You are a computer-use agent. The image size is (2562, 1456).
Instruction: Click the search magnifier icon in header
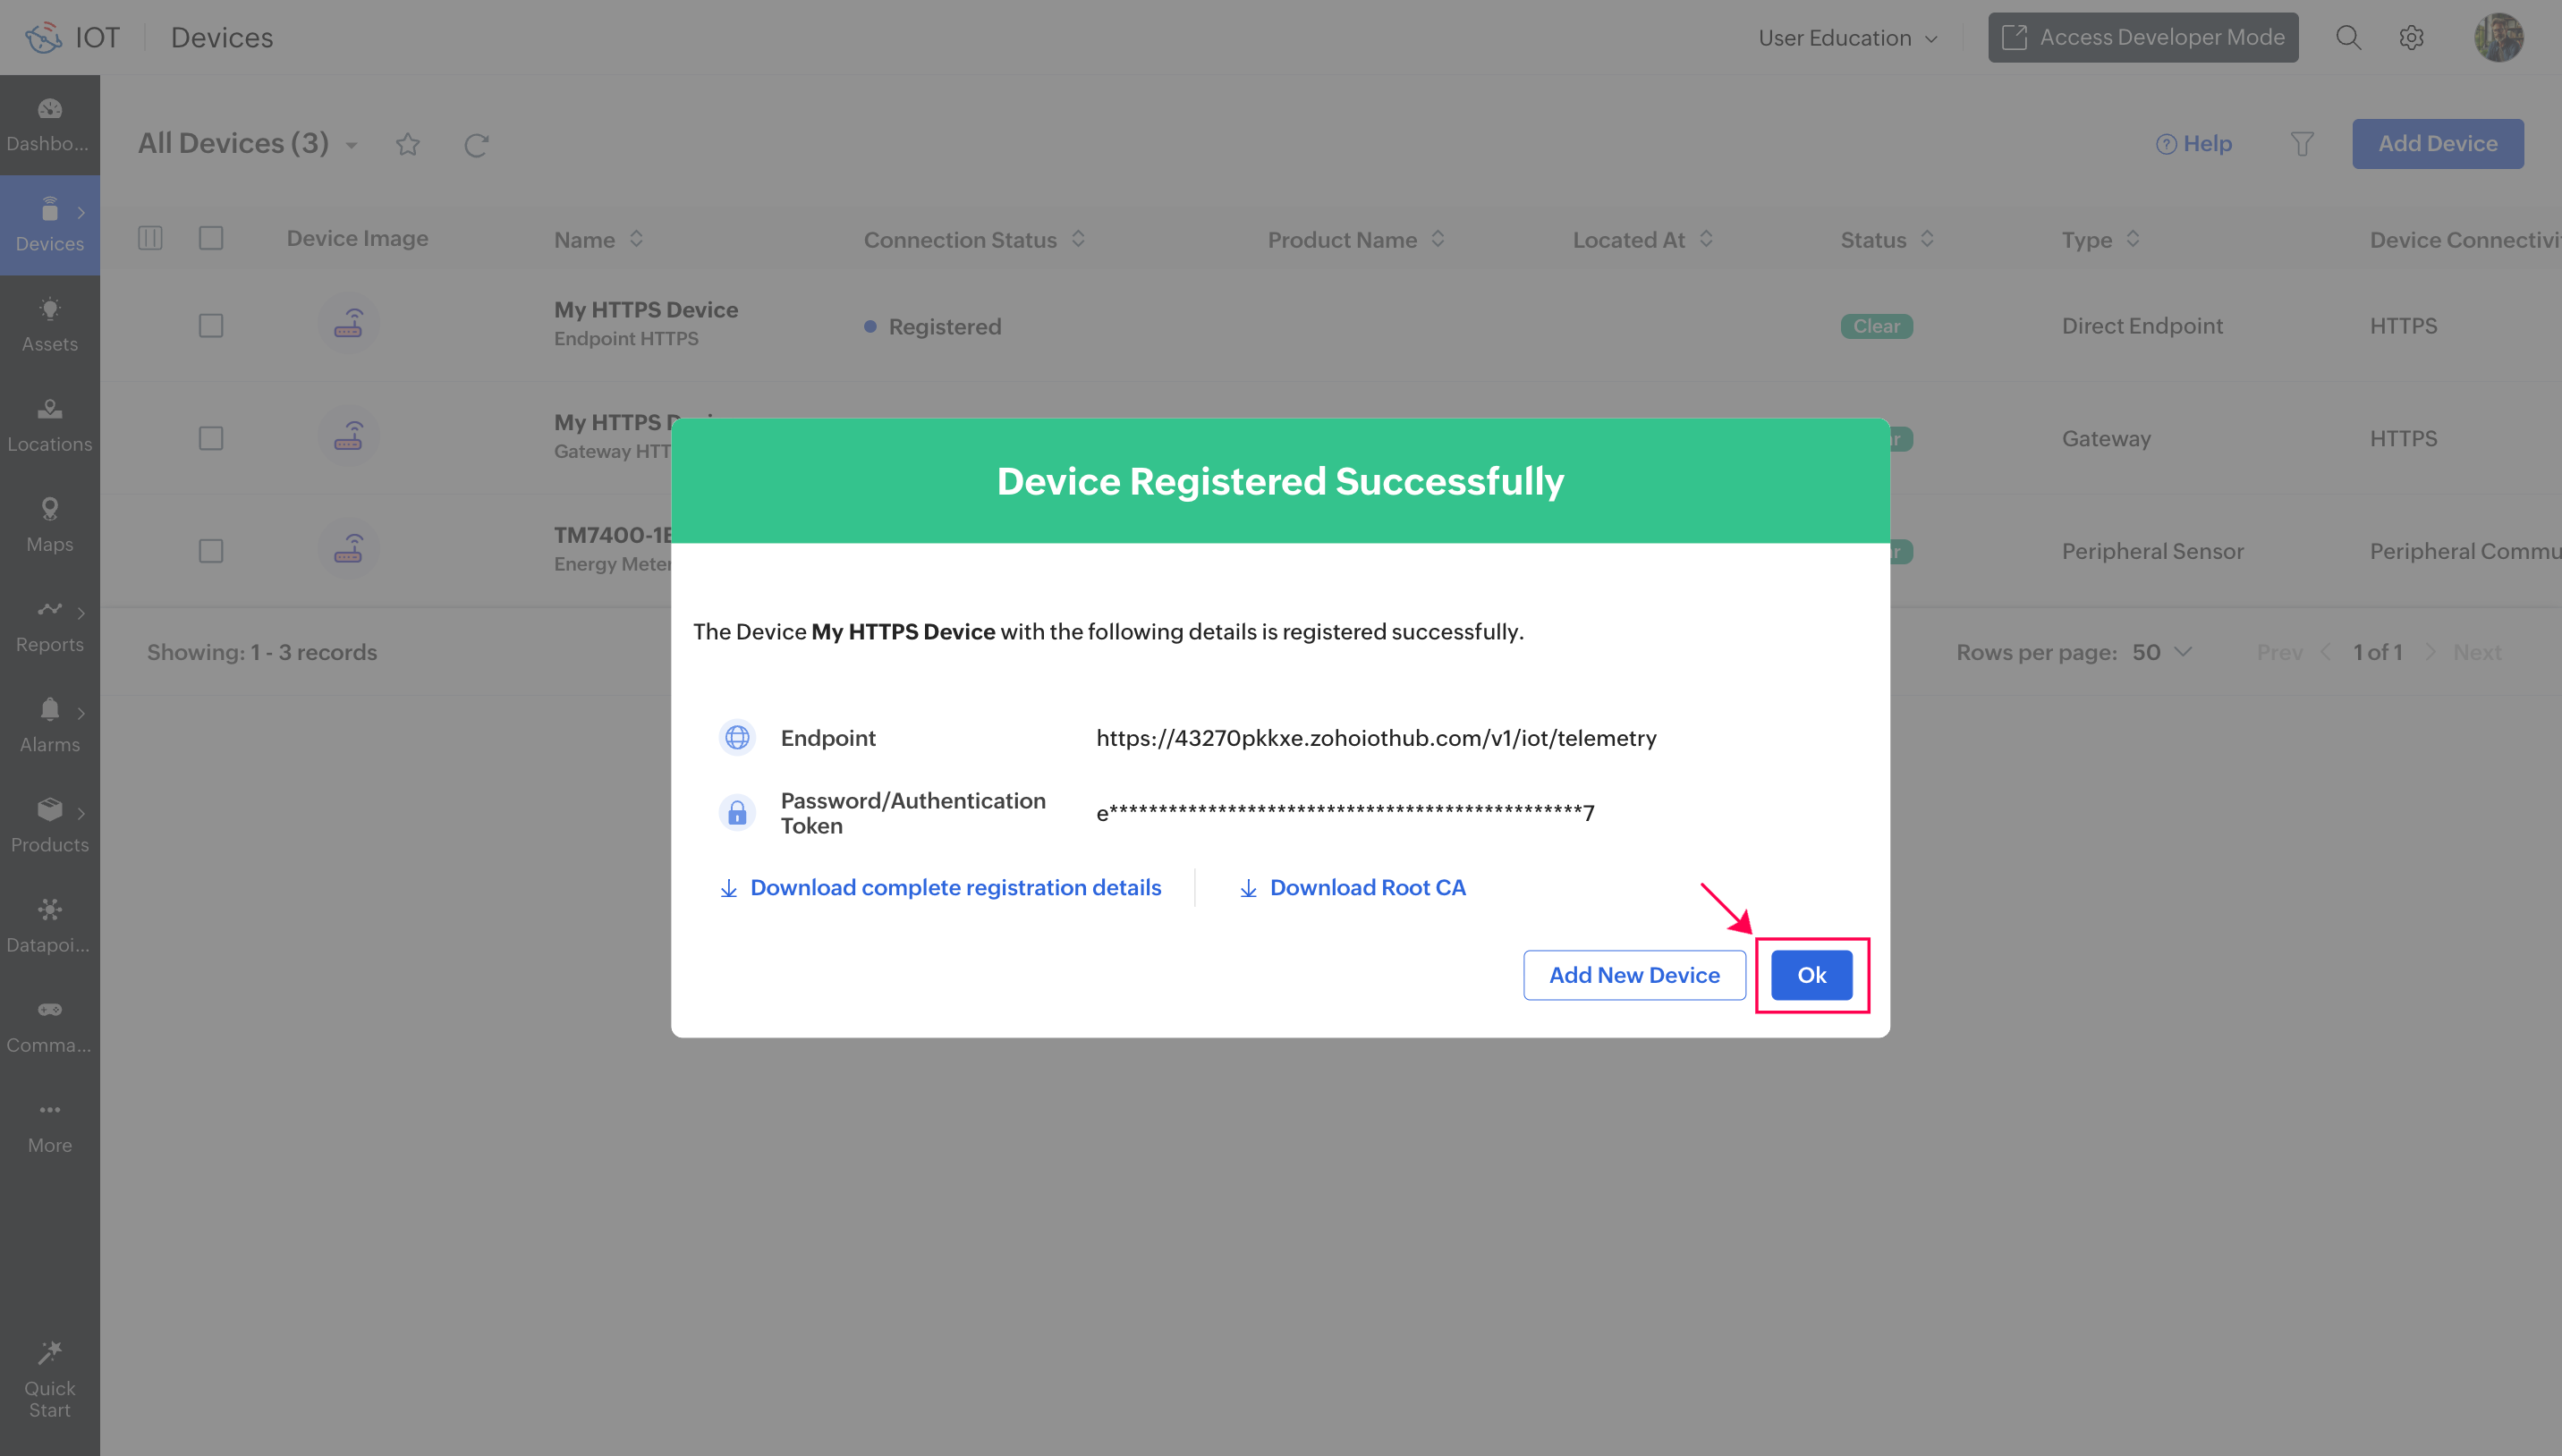(2347, 38)
